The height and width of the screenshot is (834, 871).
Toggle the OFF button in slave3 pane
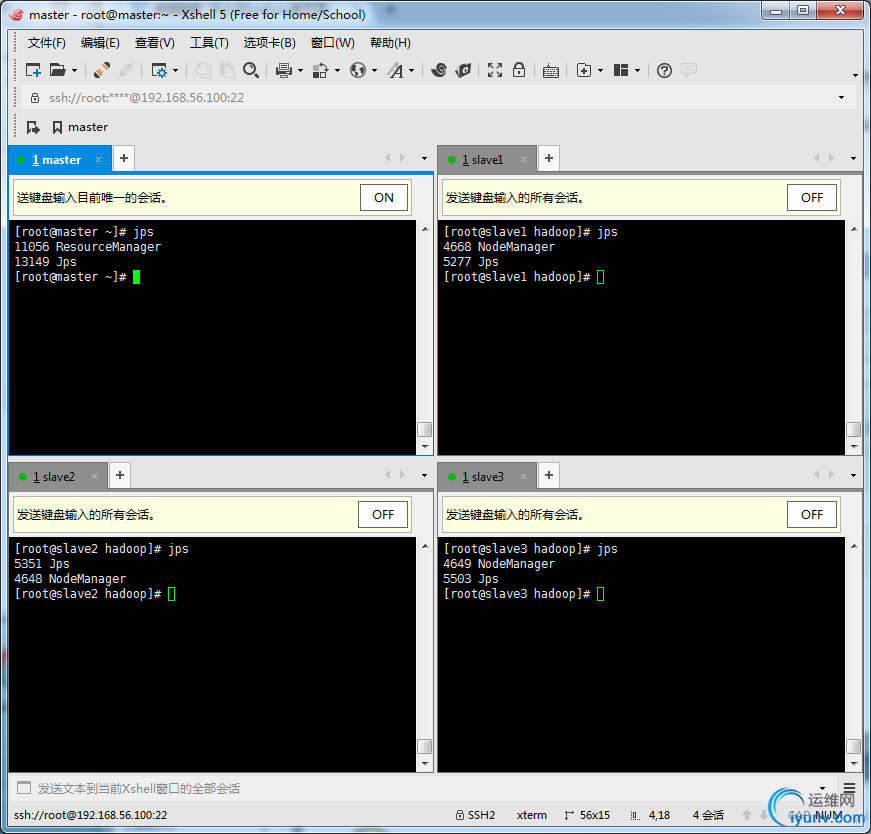pos(812,515)
